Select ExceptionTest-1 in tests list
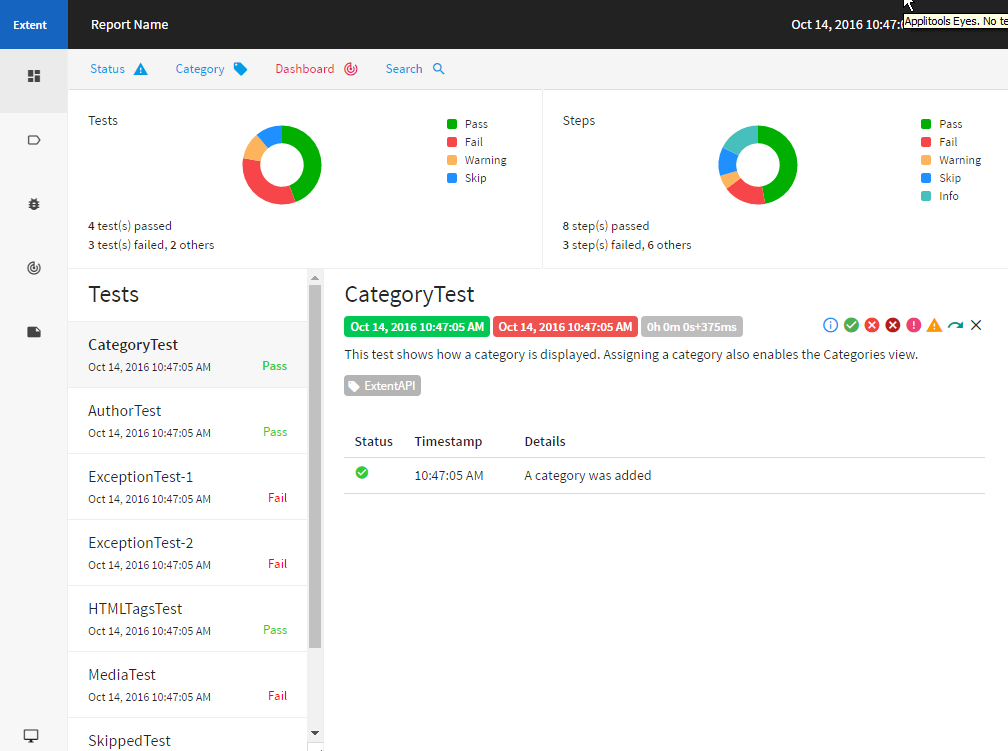Viewport: 1008px width, 751px height. pyautogui.click(x=188, y=487)
